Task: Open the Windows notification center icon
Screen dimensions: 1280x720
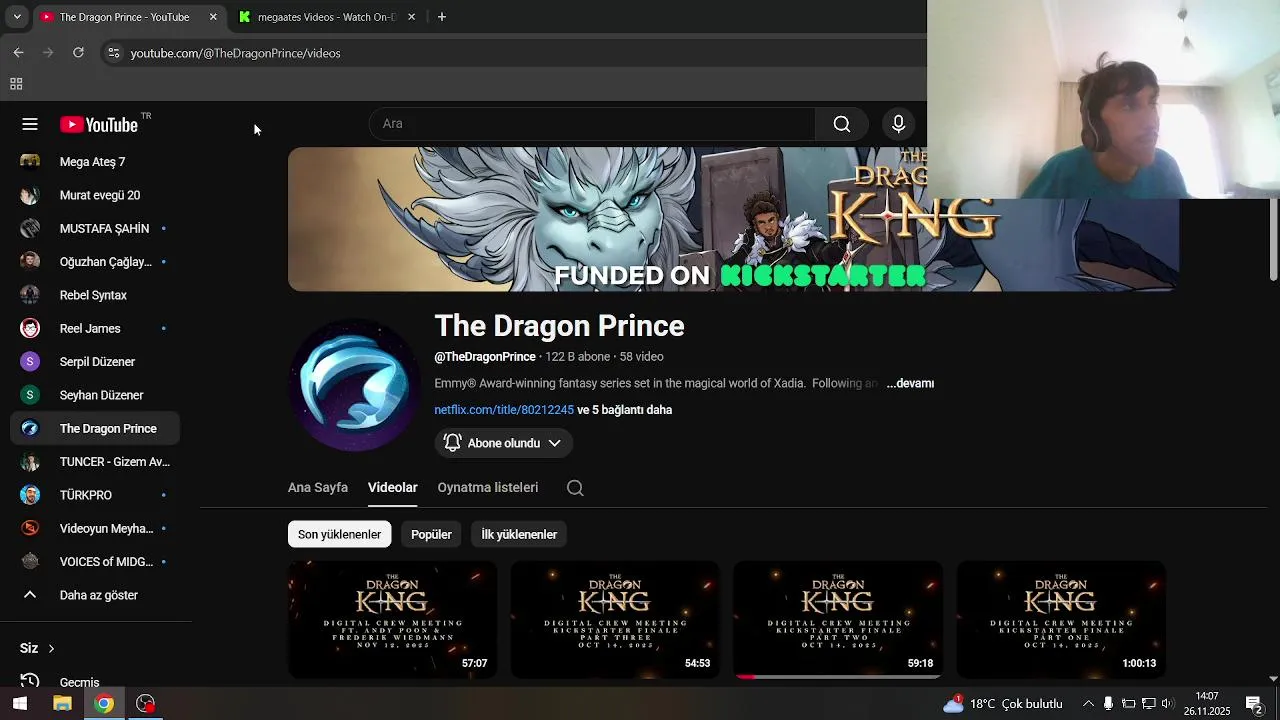Action: pyautogui.click(x=1254, y=704)
